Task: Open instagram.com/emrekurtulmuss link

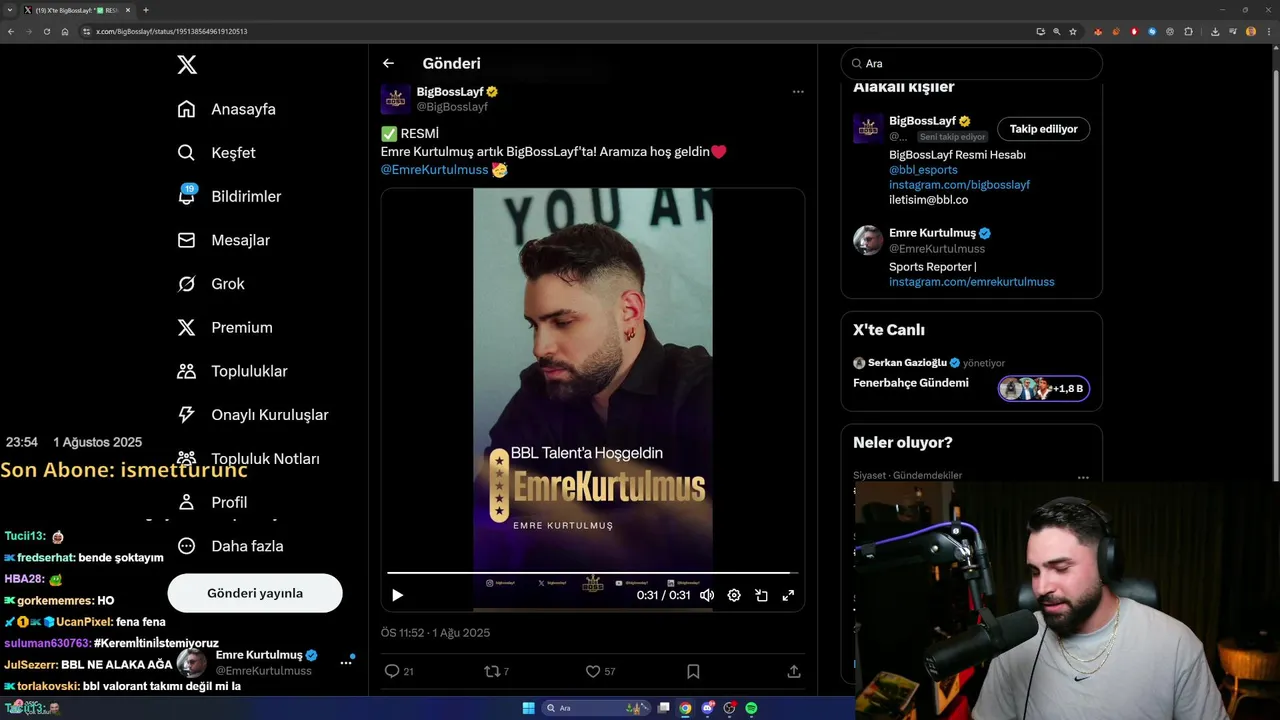Action: click(971, 282)
